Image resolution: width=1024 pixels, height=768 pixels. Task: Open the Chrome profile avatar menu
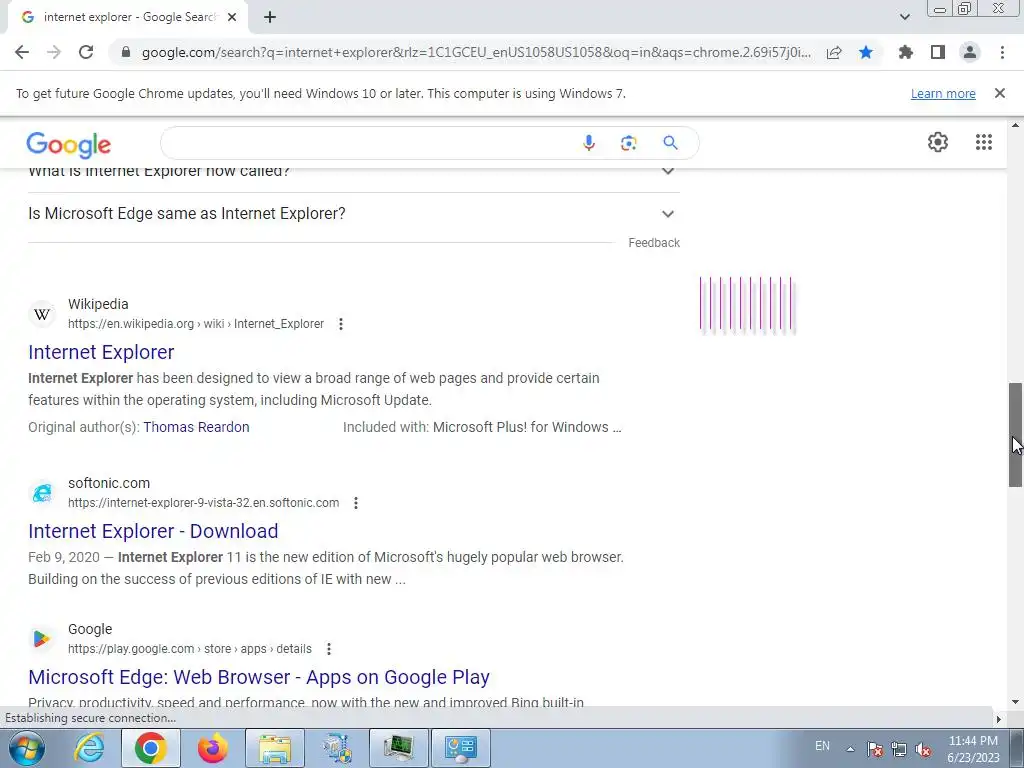pos(970,52)
